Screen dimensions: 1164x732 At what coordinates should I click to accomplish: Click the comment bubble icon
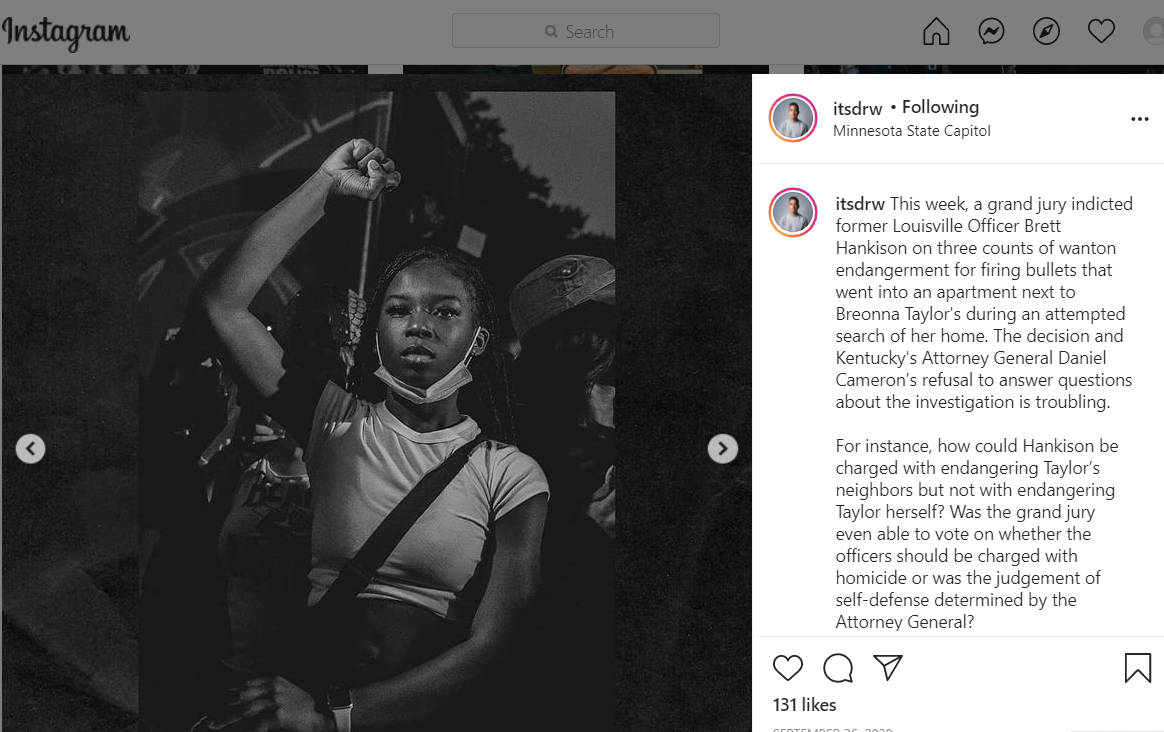[838, 668]
